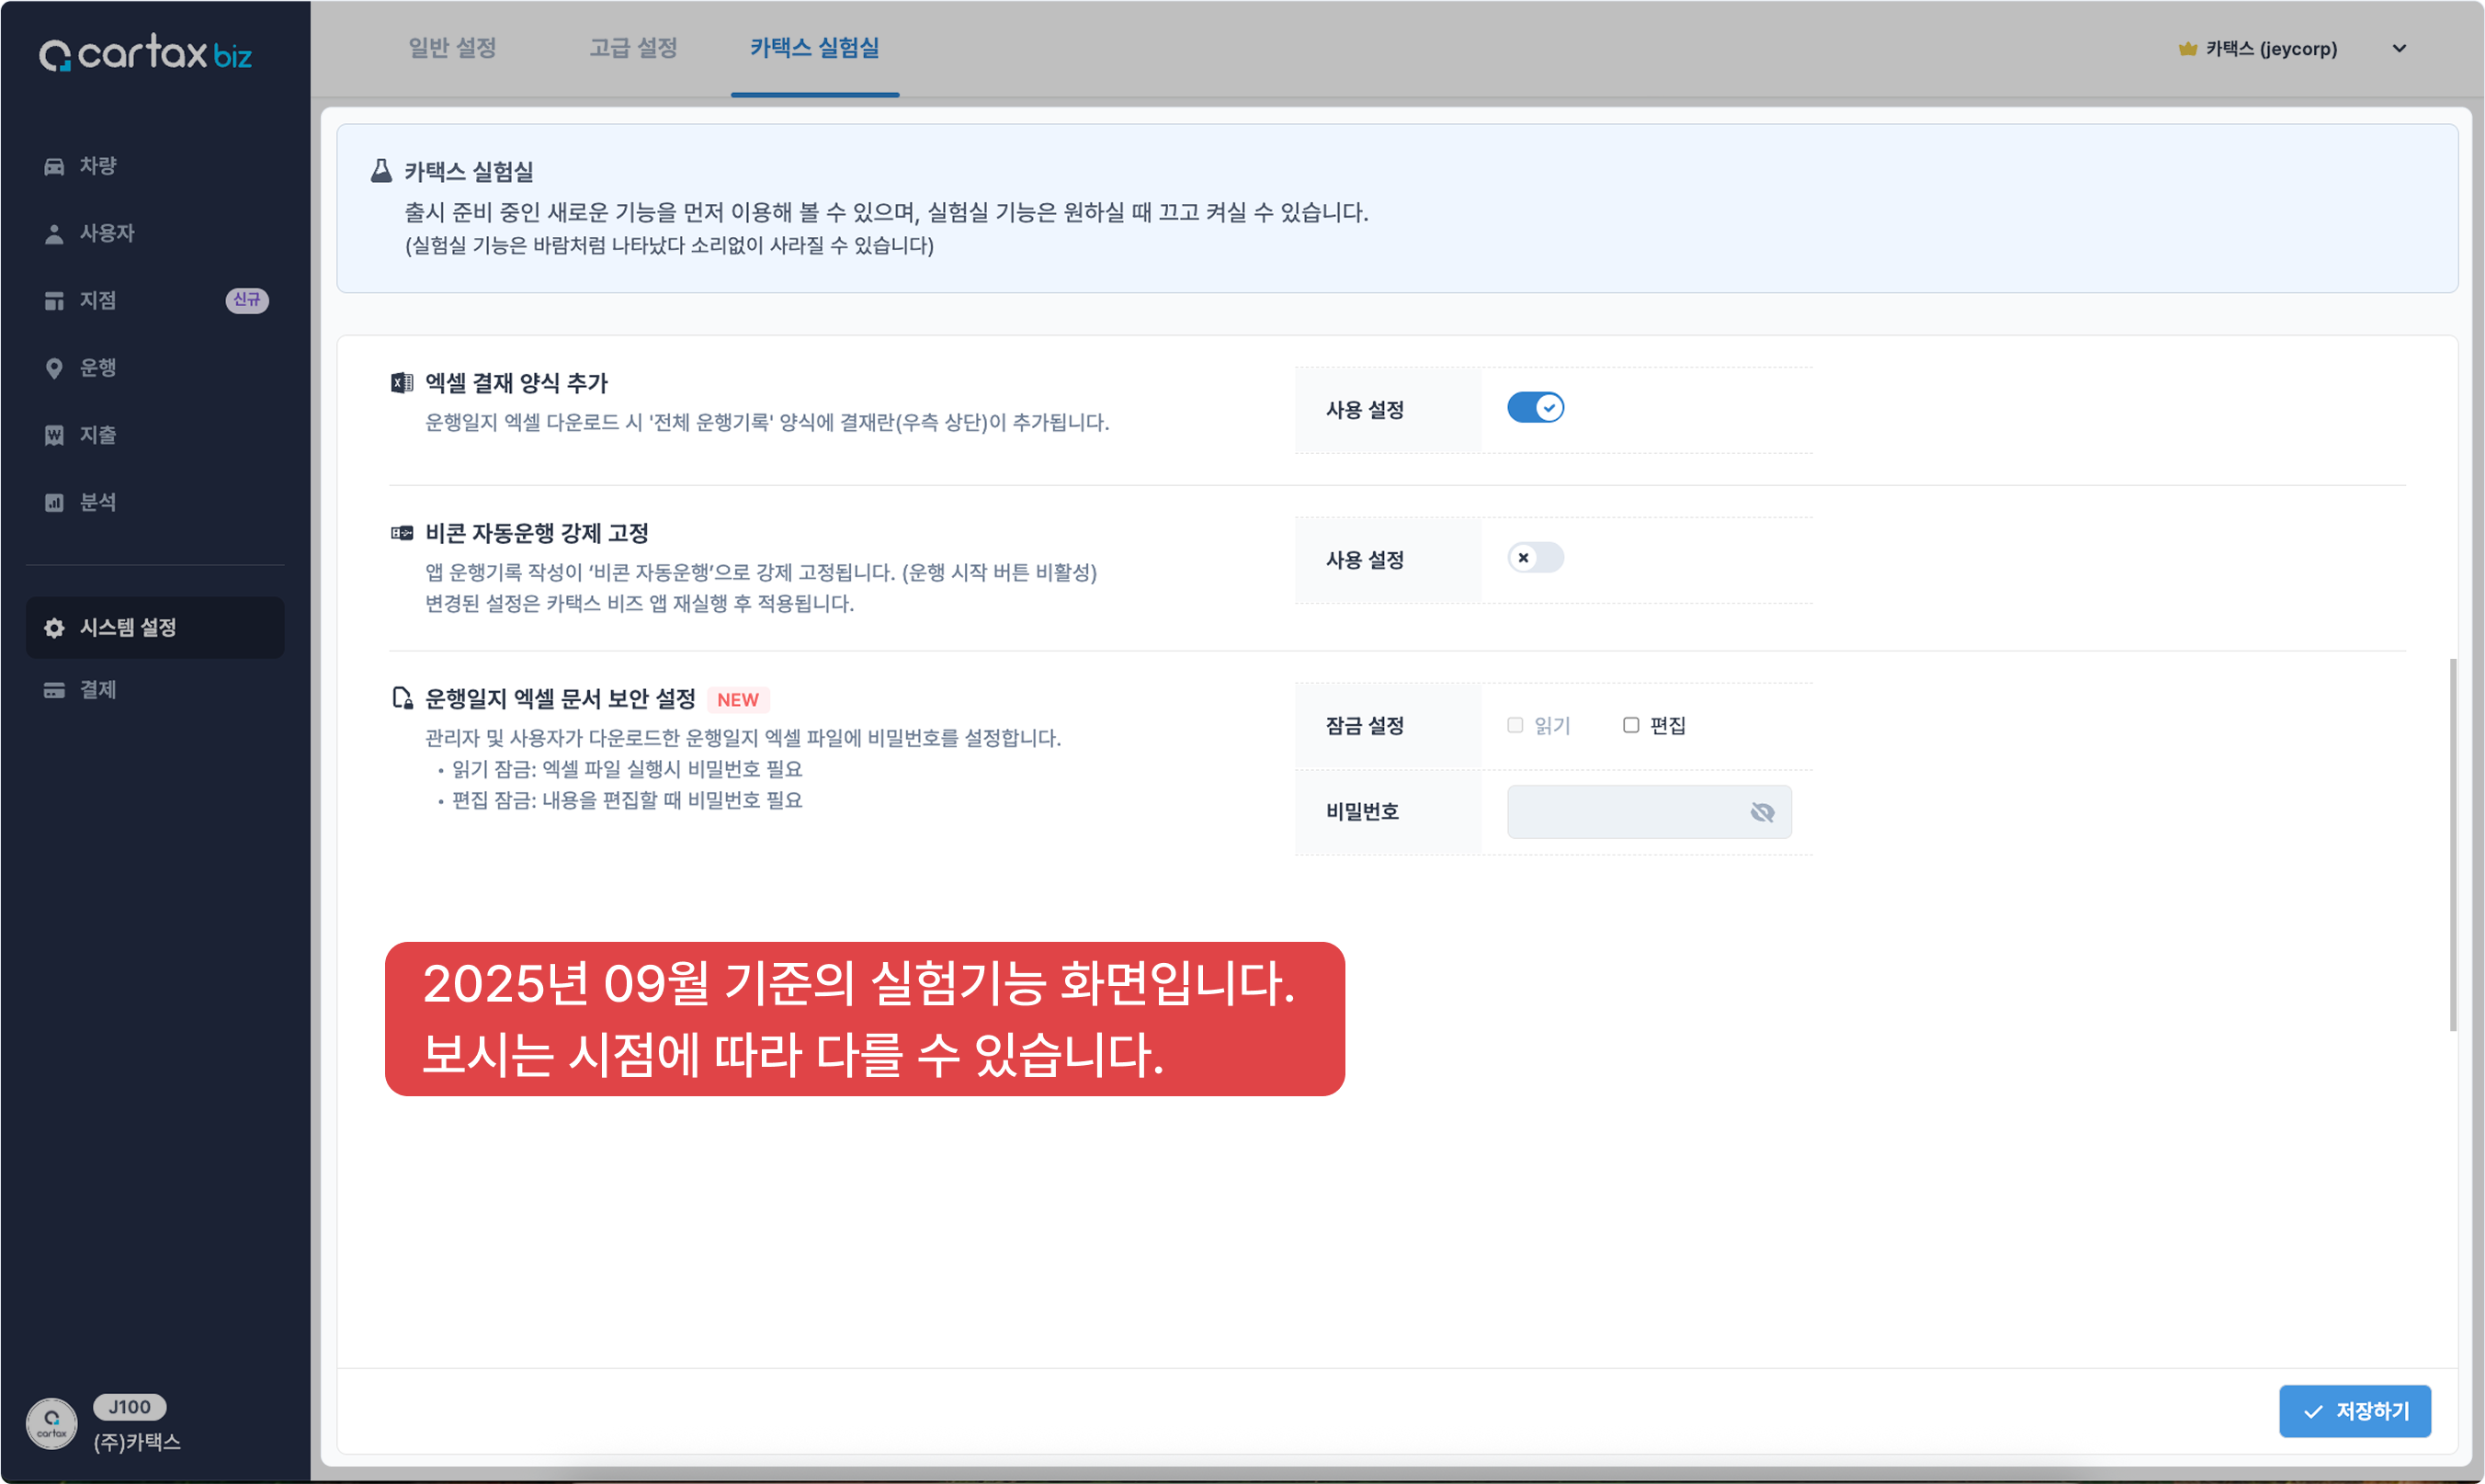2485x1484 pixels.
Task: Click the 사용자 person icon in sidebar
Action: (54, 233)
